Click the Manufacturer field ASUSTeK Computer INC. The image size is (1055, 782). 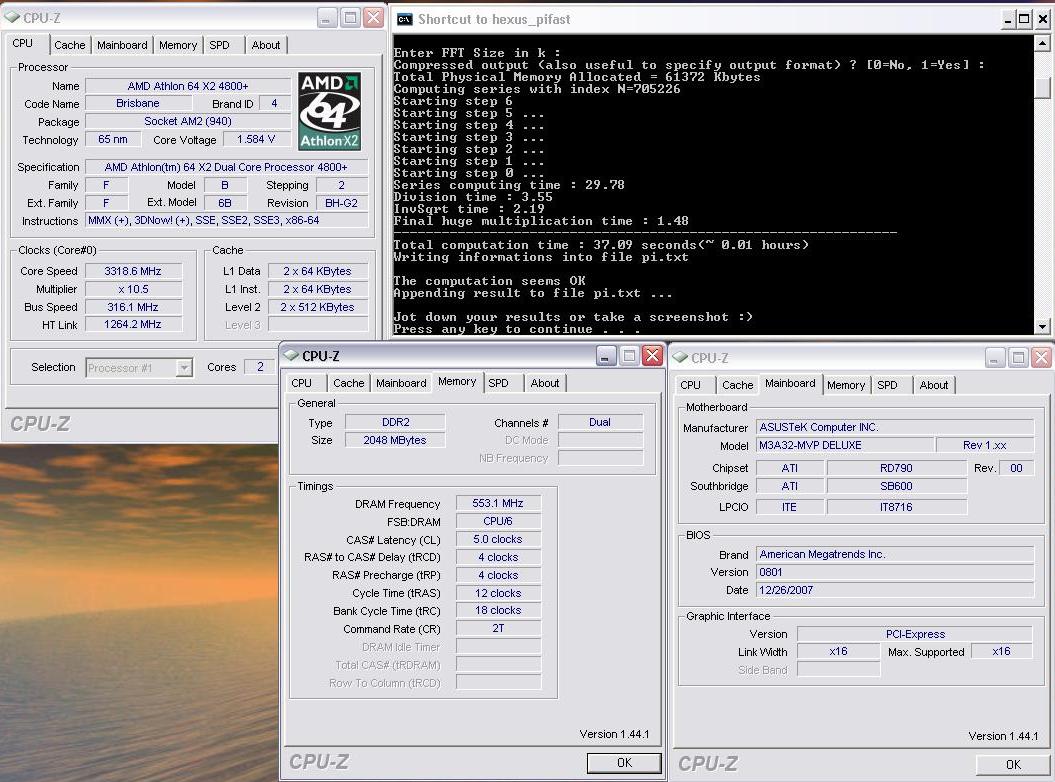[x=895, y=427]
